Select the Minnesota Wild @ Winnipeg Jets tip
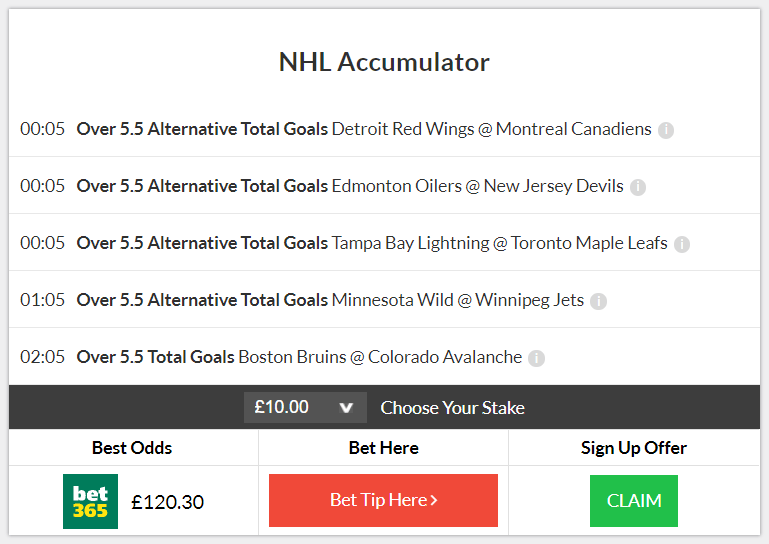Screen dimensions: 769x544 [384, 299]
